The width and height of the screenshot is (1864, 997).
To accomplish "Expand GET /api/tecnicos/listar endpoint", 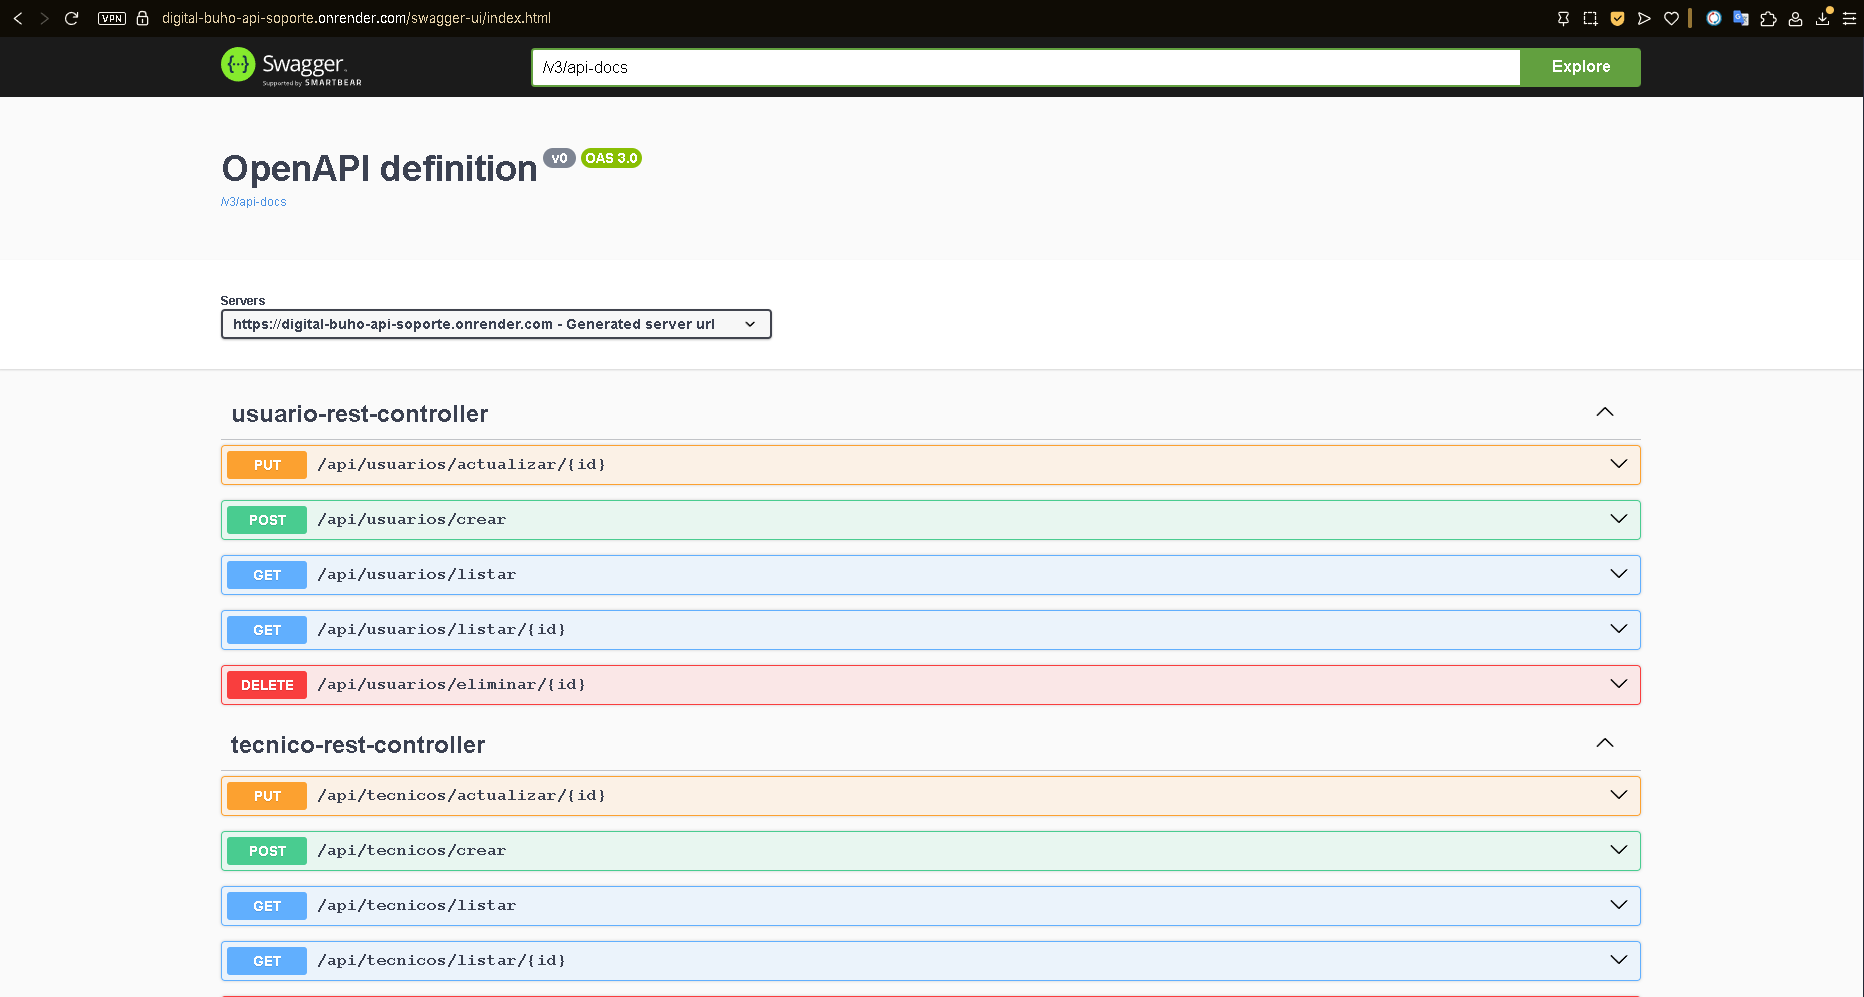I will point(931,906).
